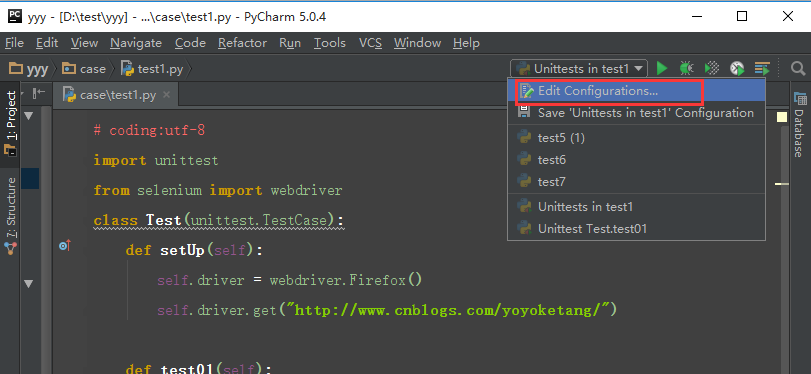
Task: Click the warning stripe mark on the scrollbar
Action: 782,184
